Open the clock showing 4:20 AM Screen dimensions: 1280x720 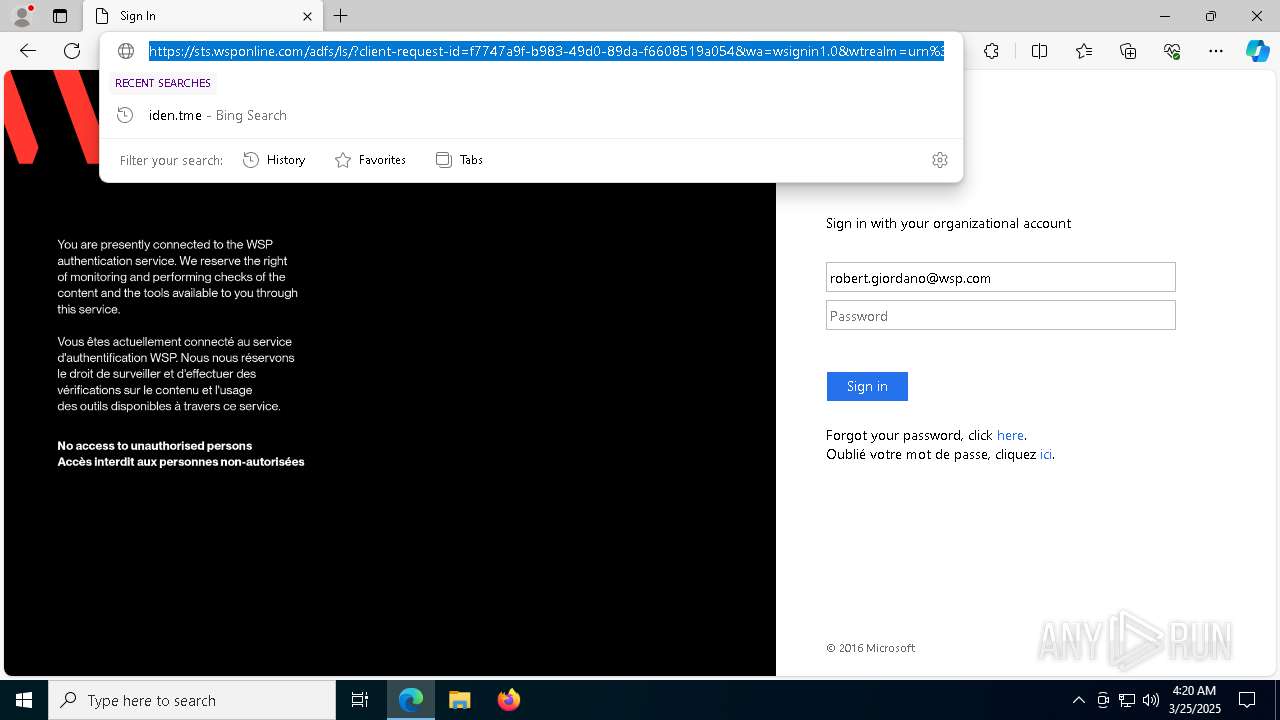(x=1194, y=700)
